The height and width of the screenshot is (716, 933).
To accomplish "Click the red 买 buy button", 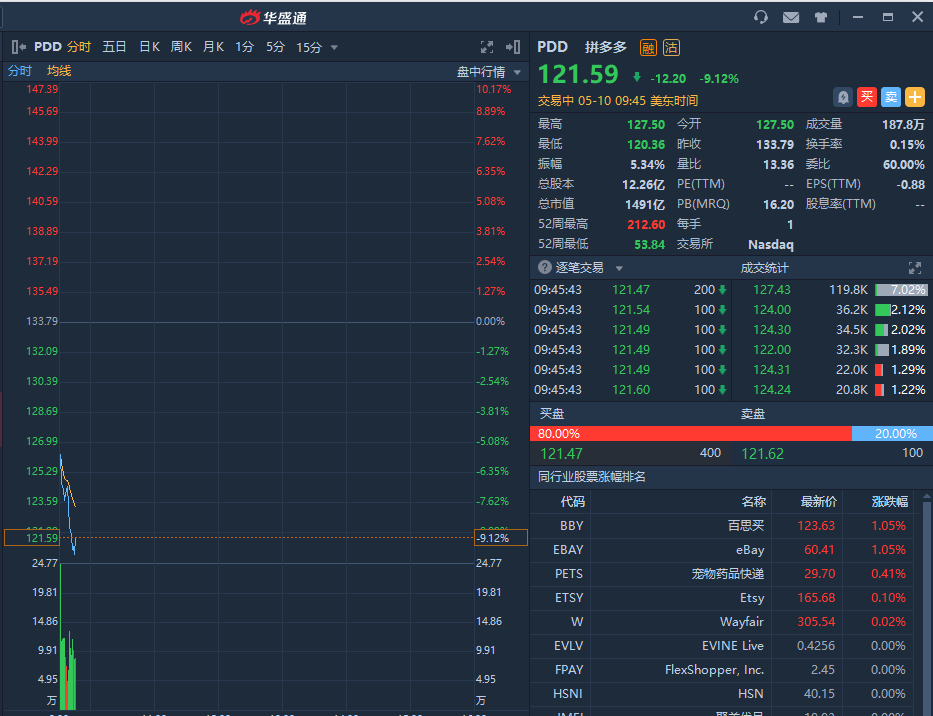I will (867, 97).
